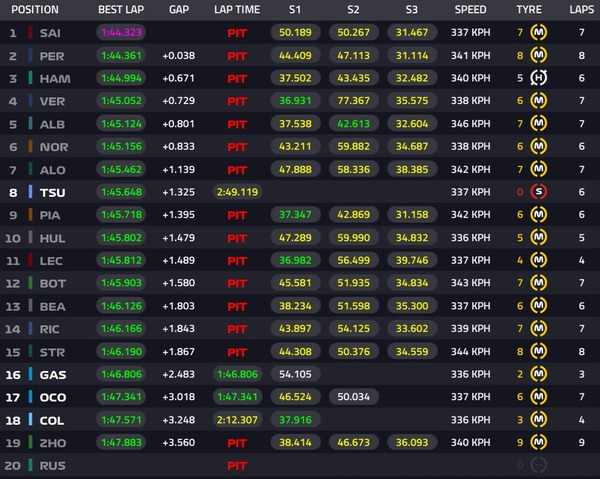Viewport: 600px width, 479px height.
Task: Click Tsunoda's red soft tyre icon
Action: pyautogui.click(x=539, y=191)
